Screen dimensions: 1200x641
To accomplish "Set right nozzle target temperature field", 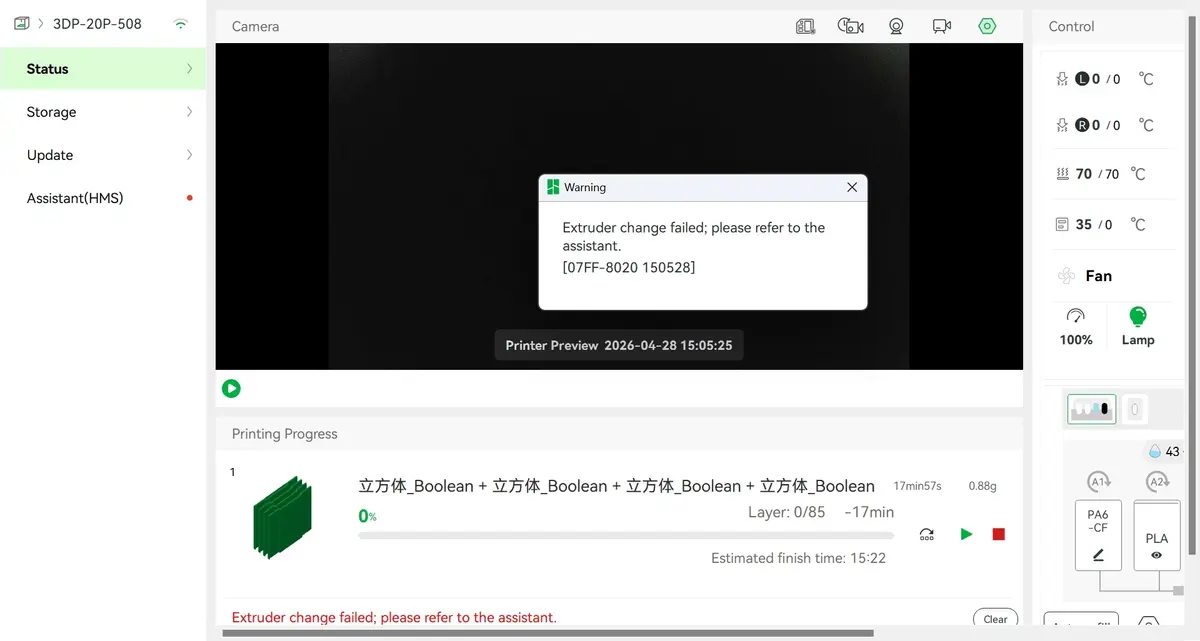I will click(x=1116, y=125).
